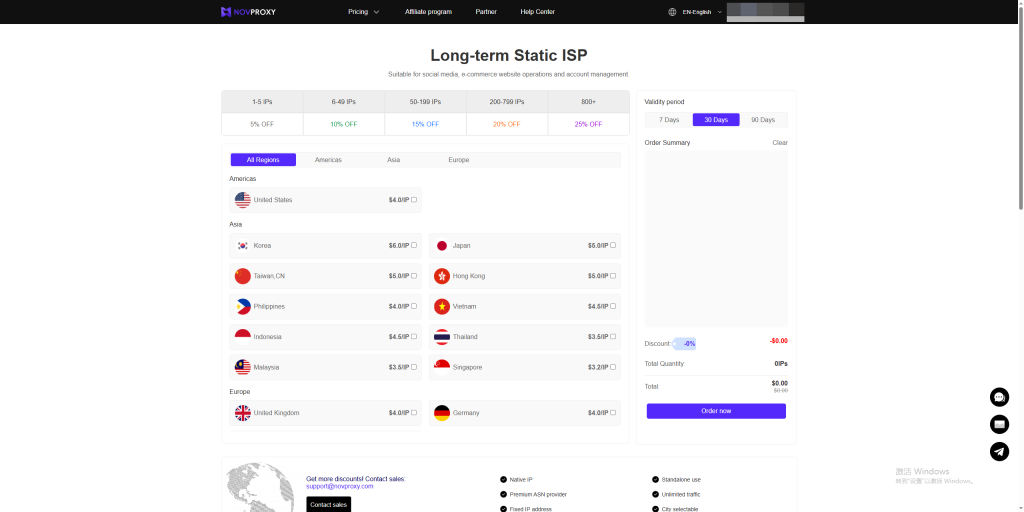Click the Germany flag icon
The image size is (1024, 512).
(x=442, y=413)
